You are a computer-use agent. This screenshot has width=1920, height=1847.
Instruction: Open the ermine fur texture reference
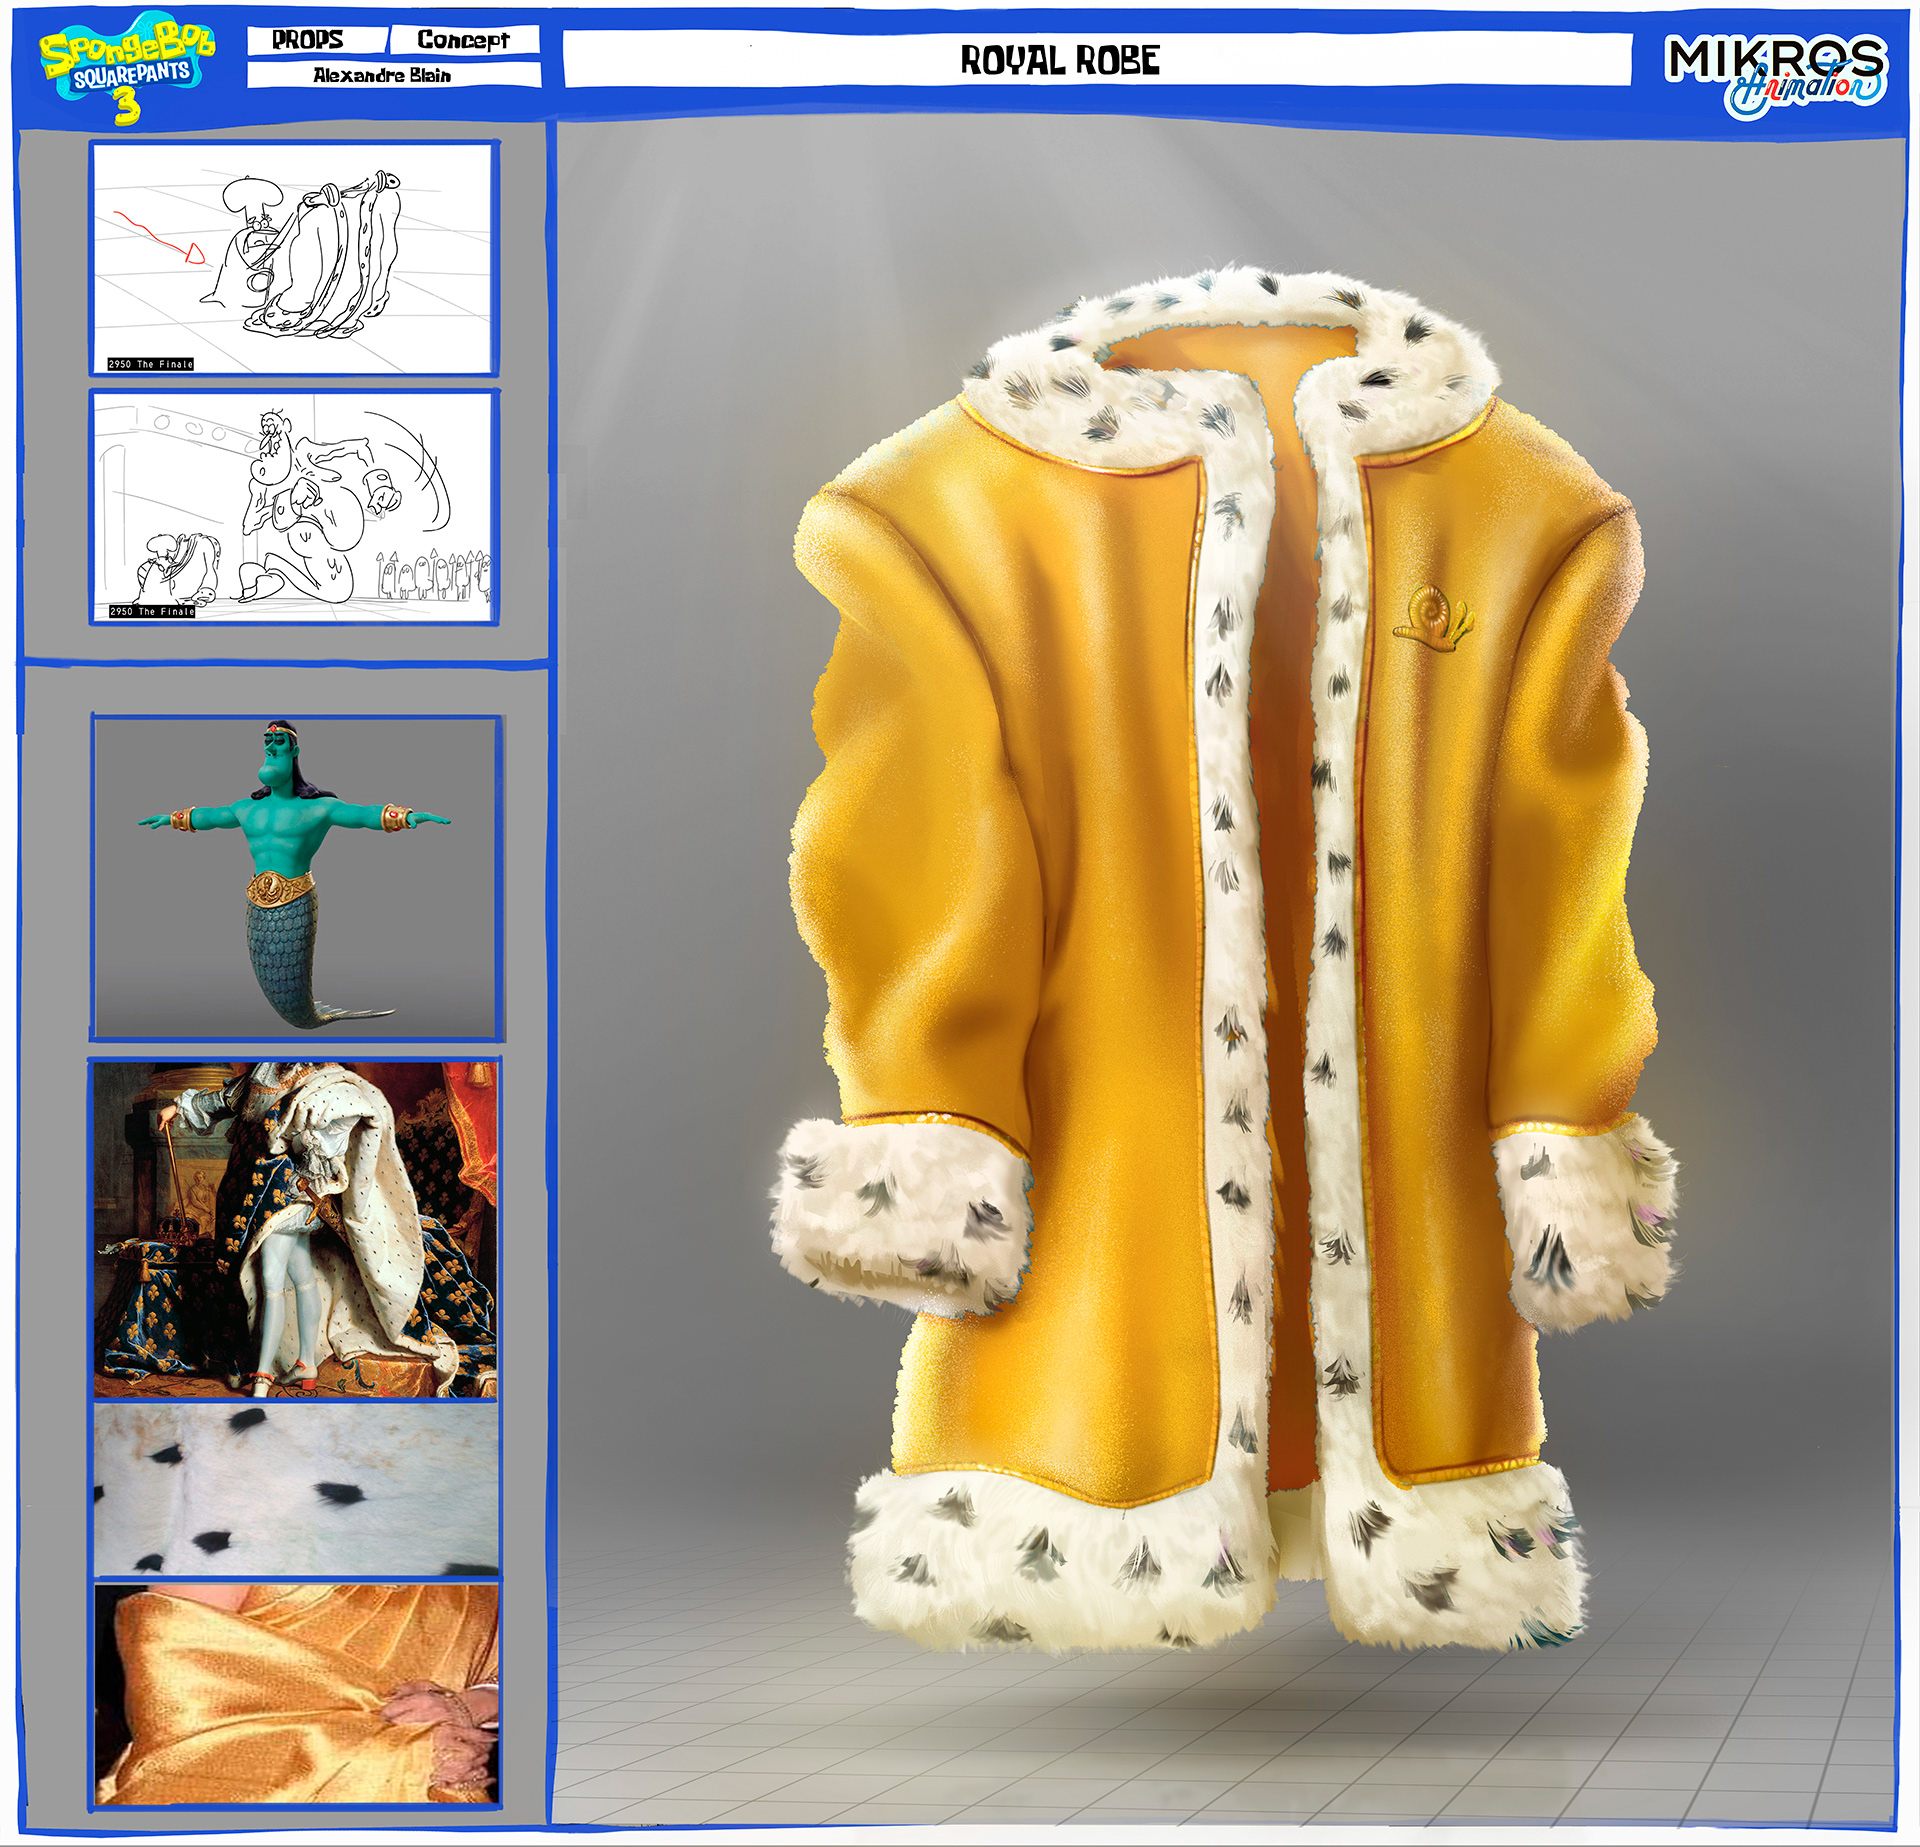[x=296, y=1488]
